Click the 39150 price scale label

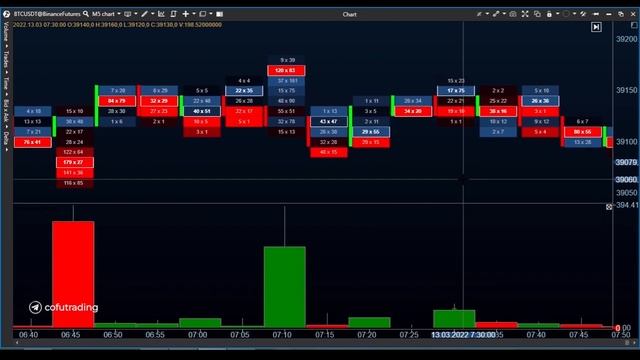coord(626,90)
